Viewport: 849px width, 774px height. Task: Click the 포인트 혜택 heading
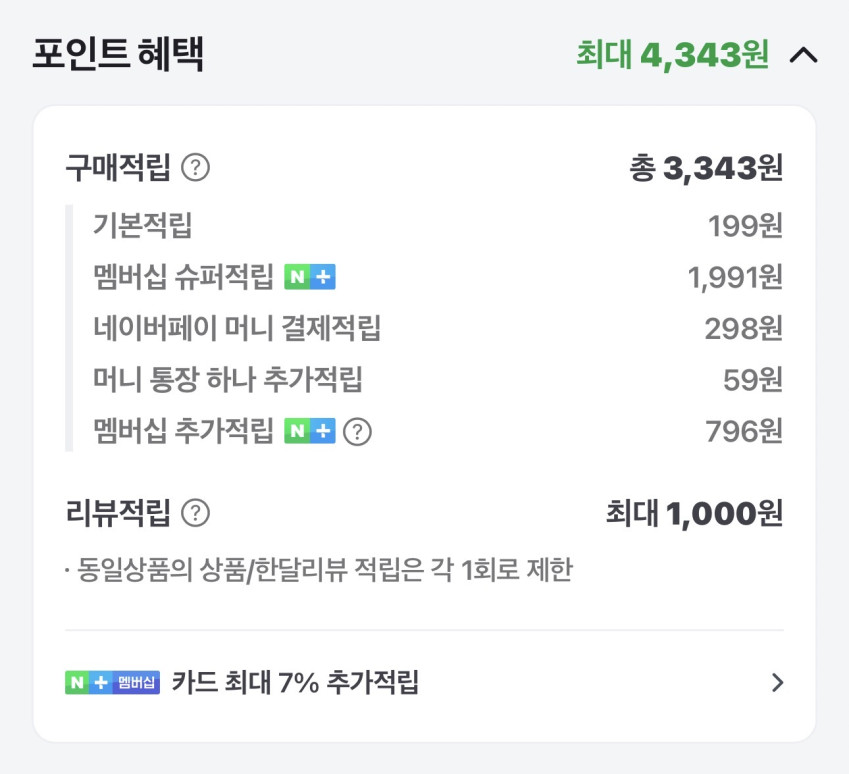(x=117, y=55)
